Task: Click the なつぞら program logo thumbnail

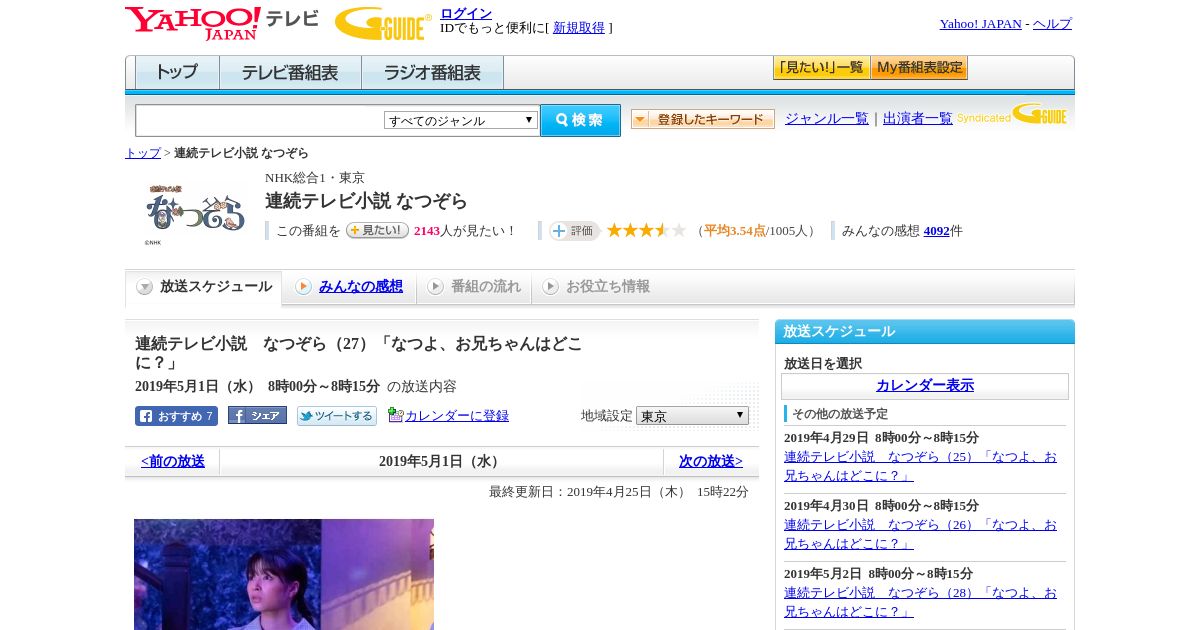Action: 195,212
